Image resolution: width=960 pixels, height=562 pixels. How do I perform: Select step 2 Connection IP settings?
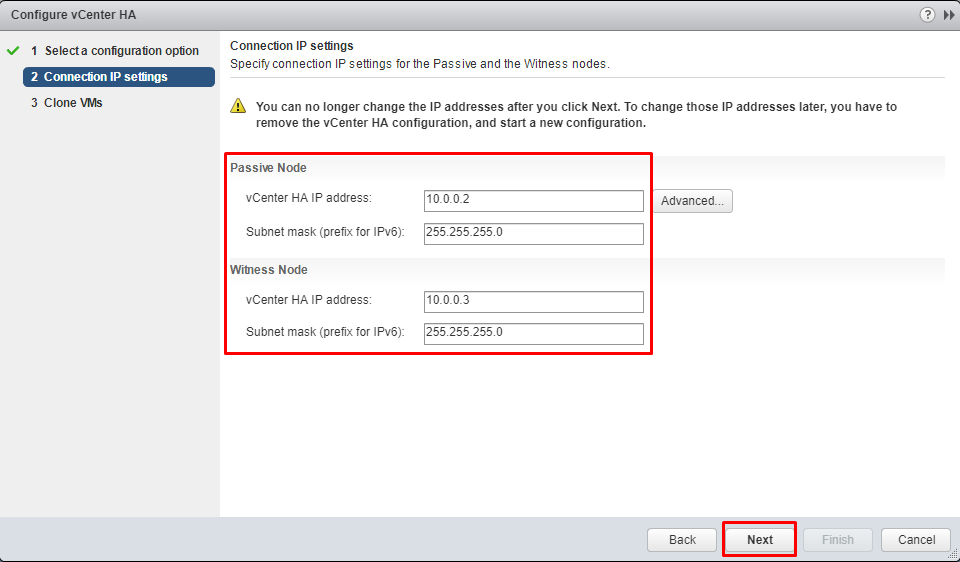[119, 77]
